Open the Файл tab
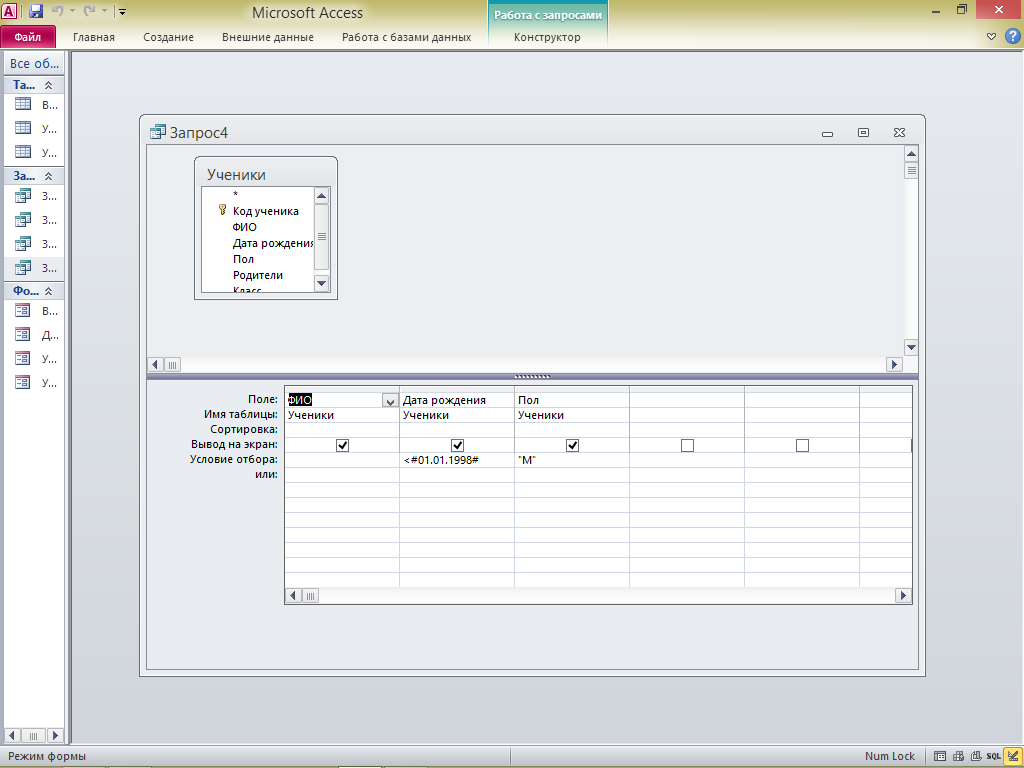1024x768 pixels. 27,37
